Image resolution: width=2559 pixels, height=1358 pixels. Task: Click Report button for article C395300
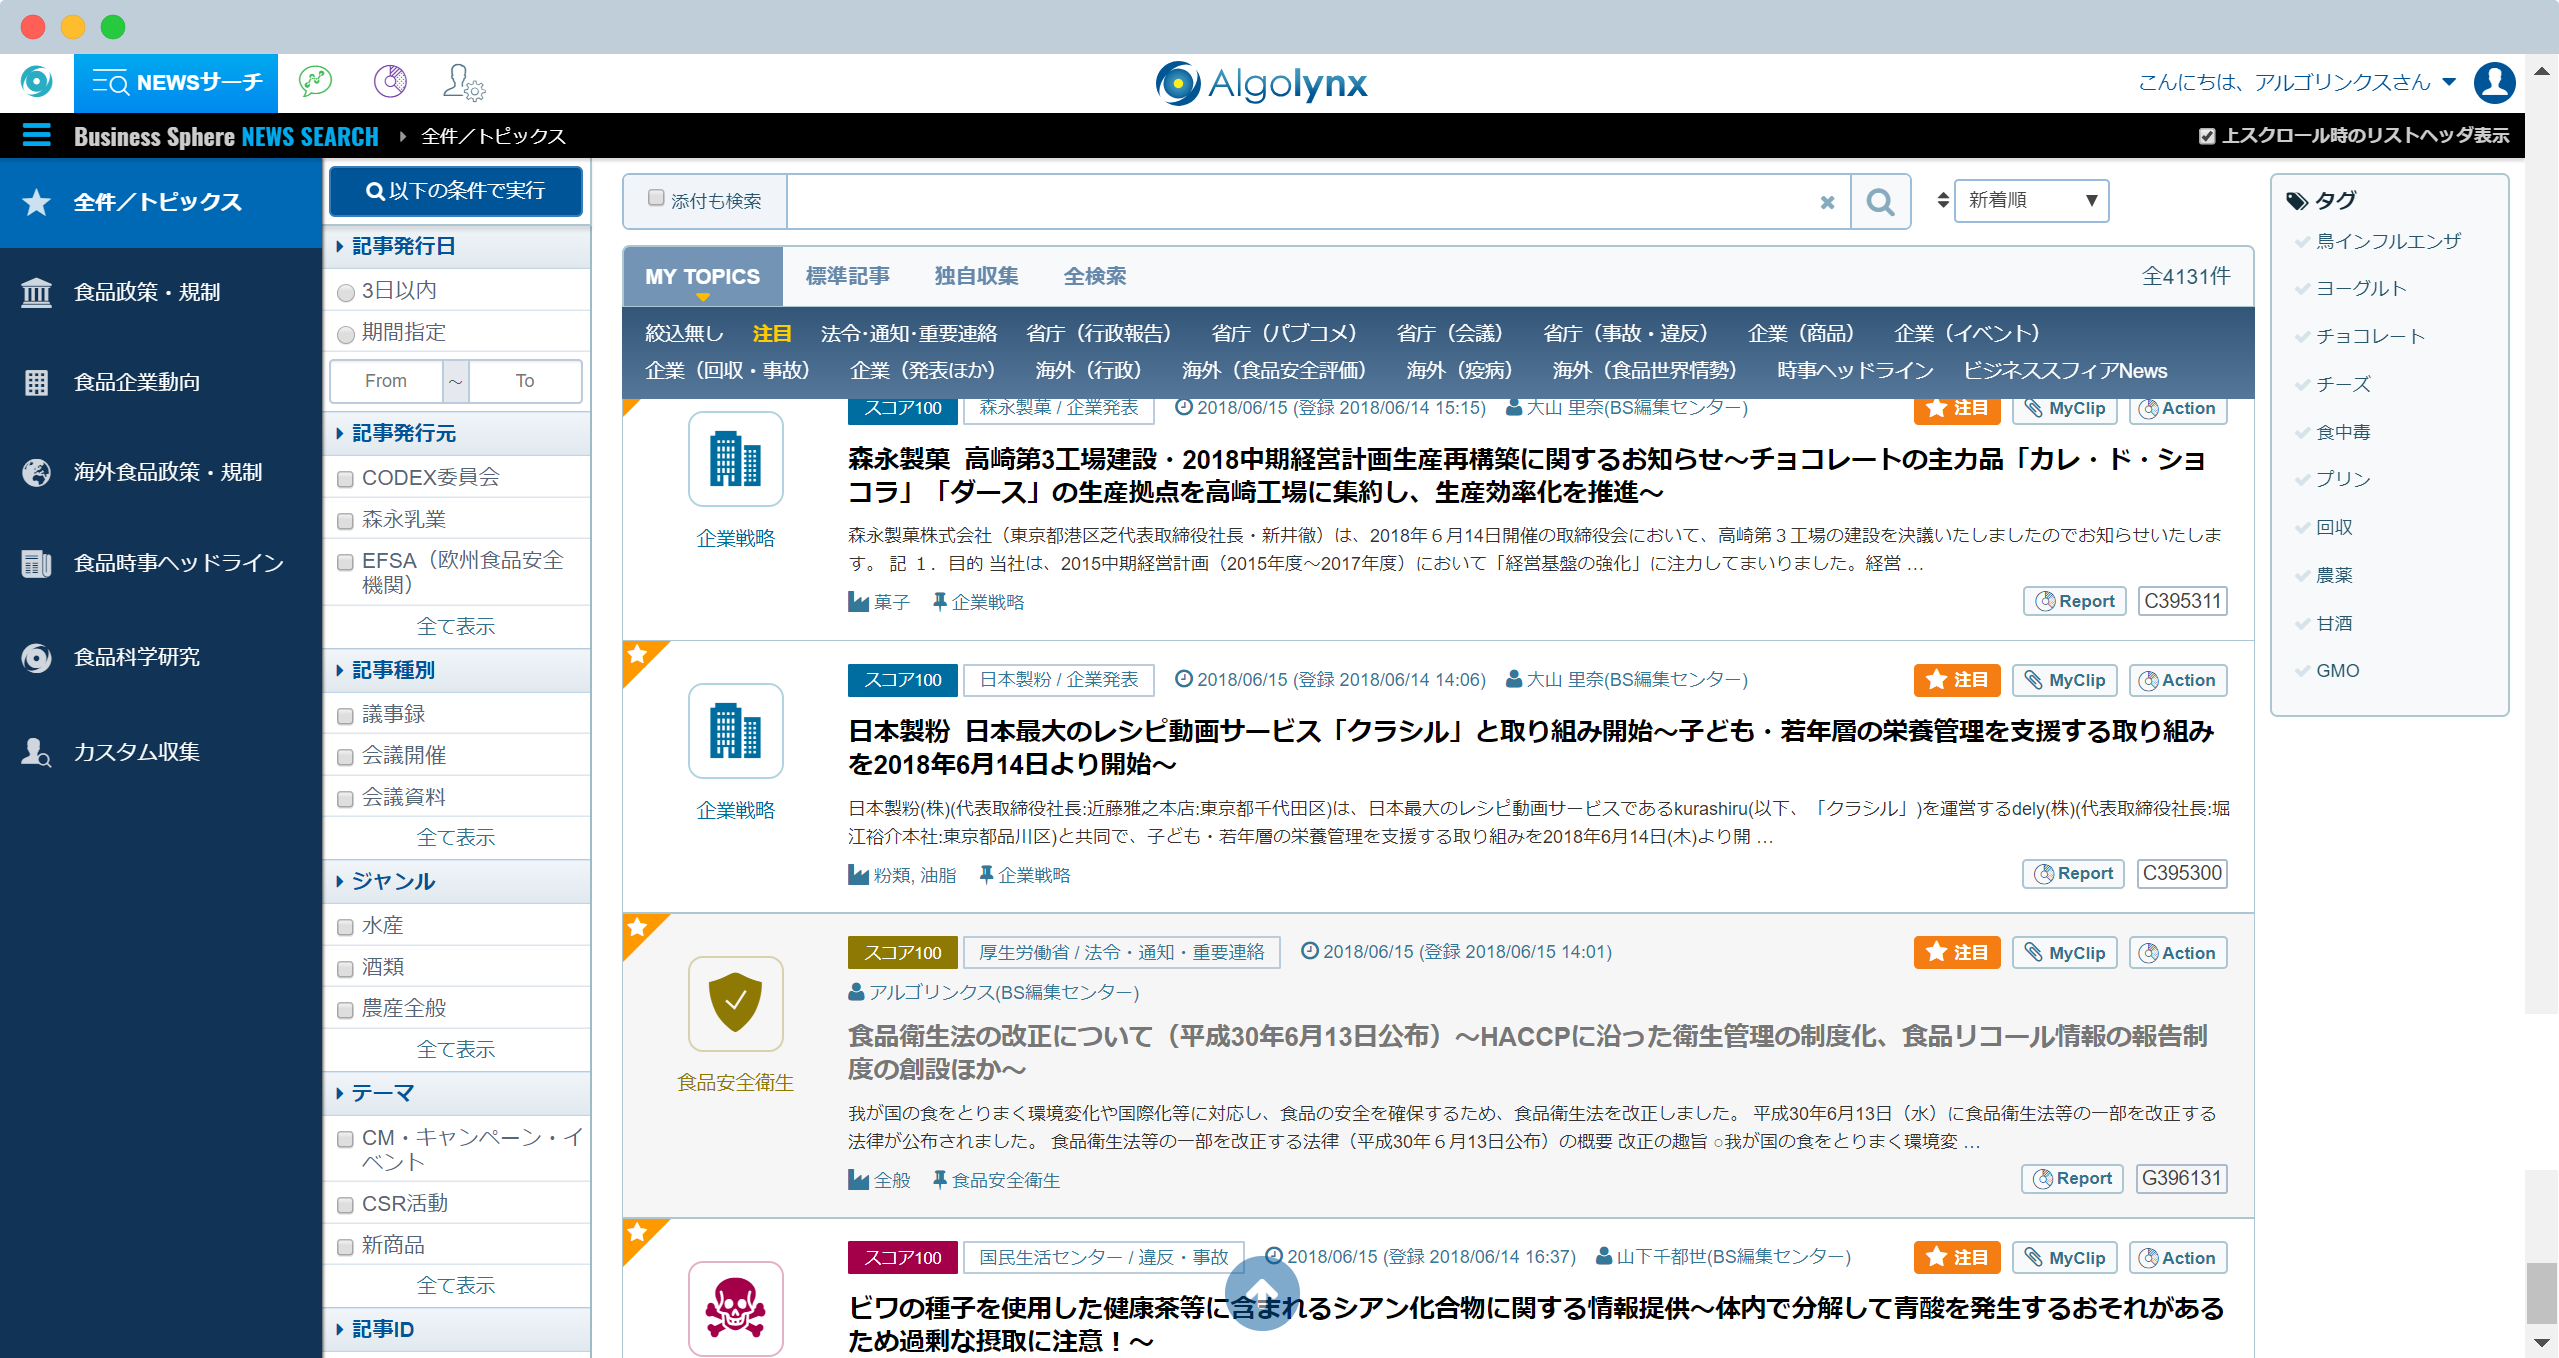(2073, 873)
